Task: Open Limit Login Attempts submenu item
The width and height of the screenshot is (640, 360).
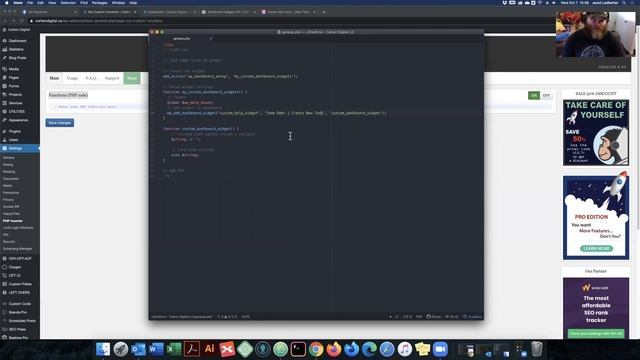Action: pos(18,228)
